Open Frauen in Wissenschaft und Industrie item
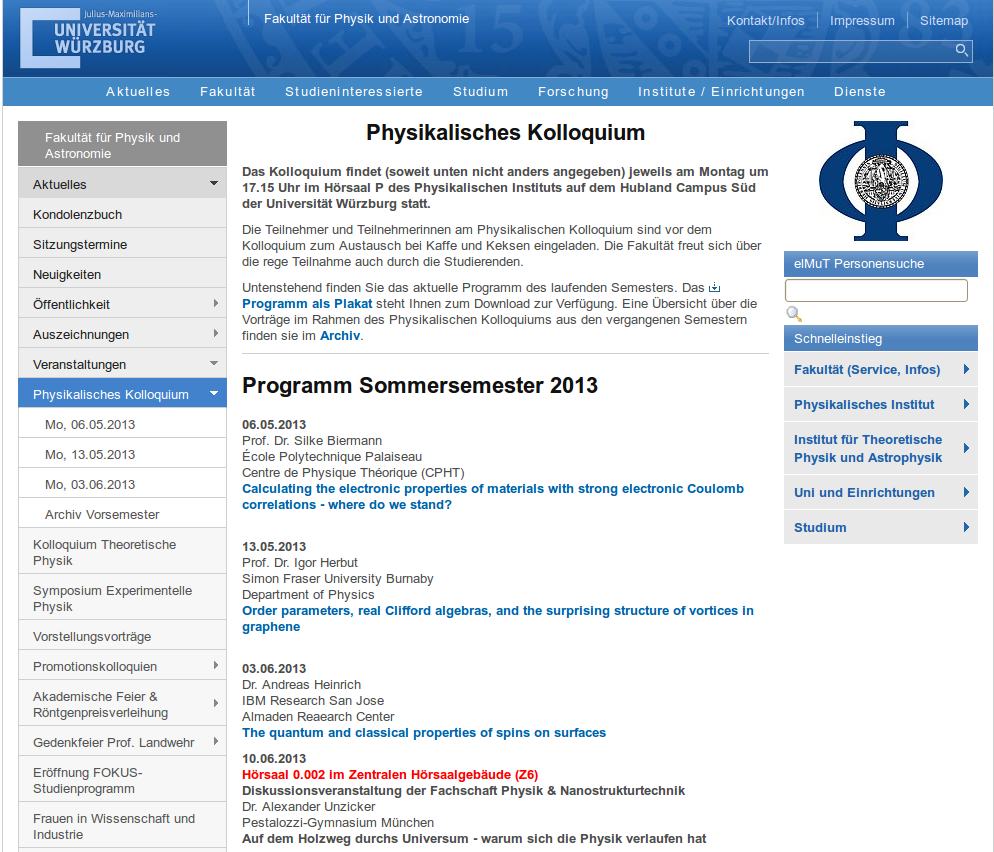 [x=122, y=826]
